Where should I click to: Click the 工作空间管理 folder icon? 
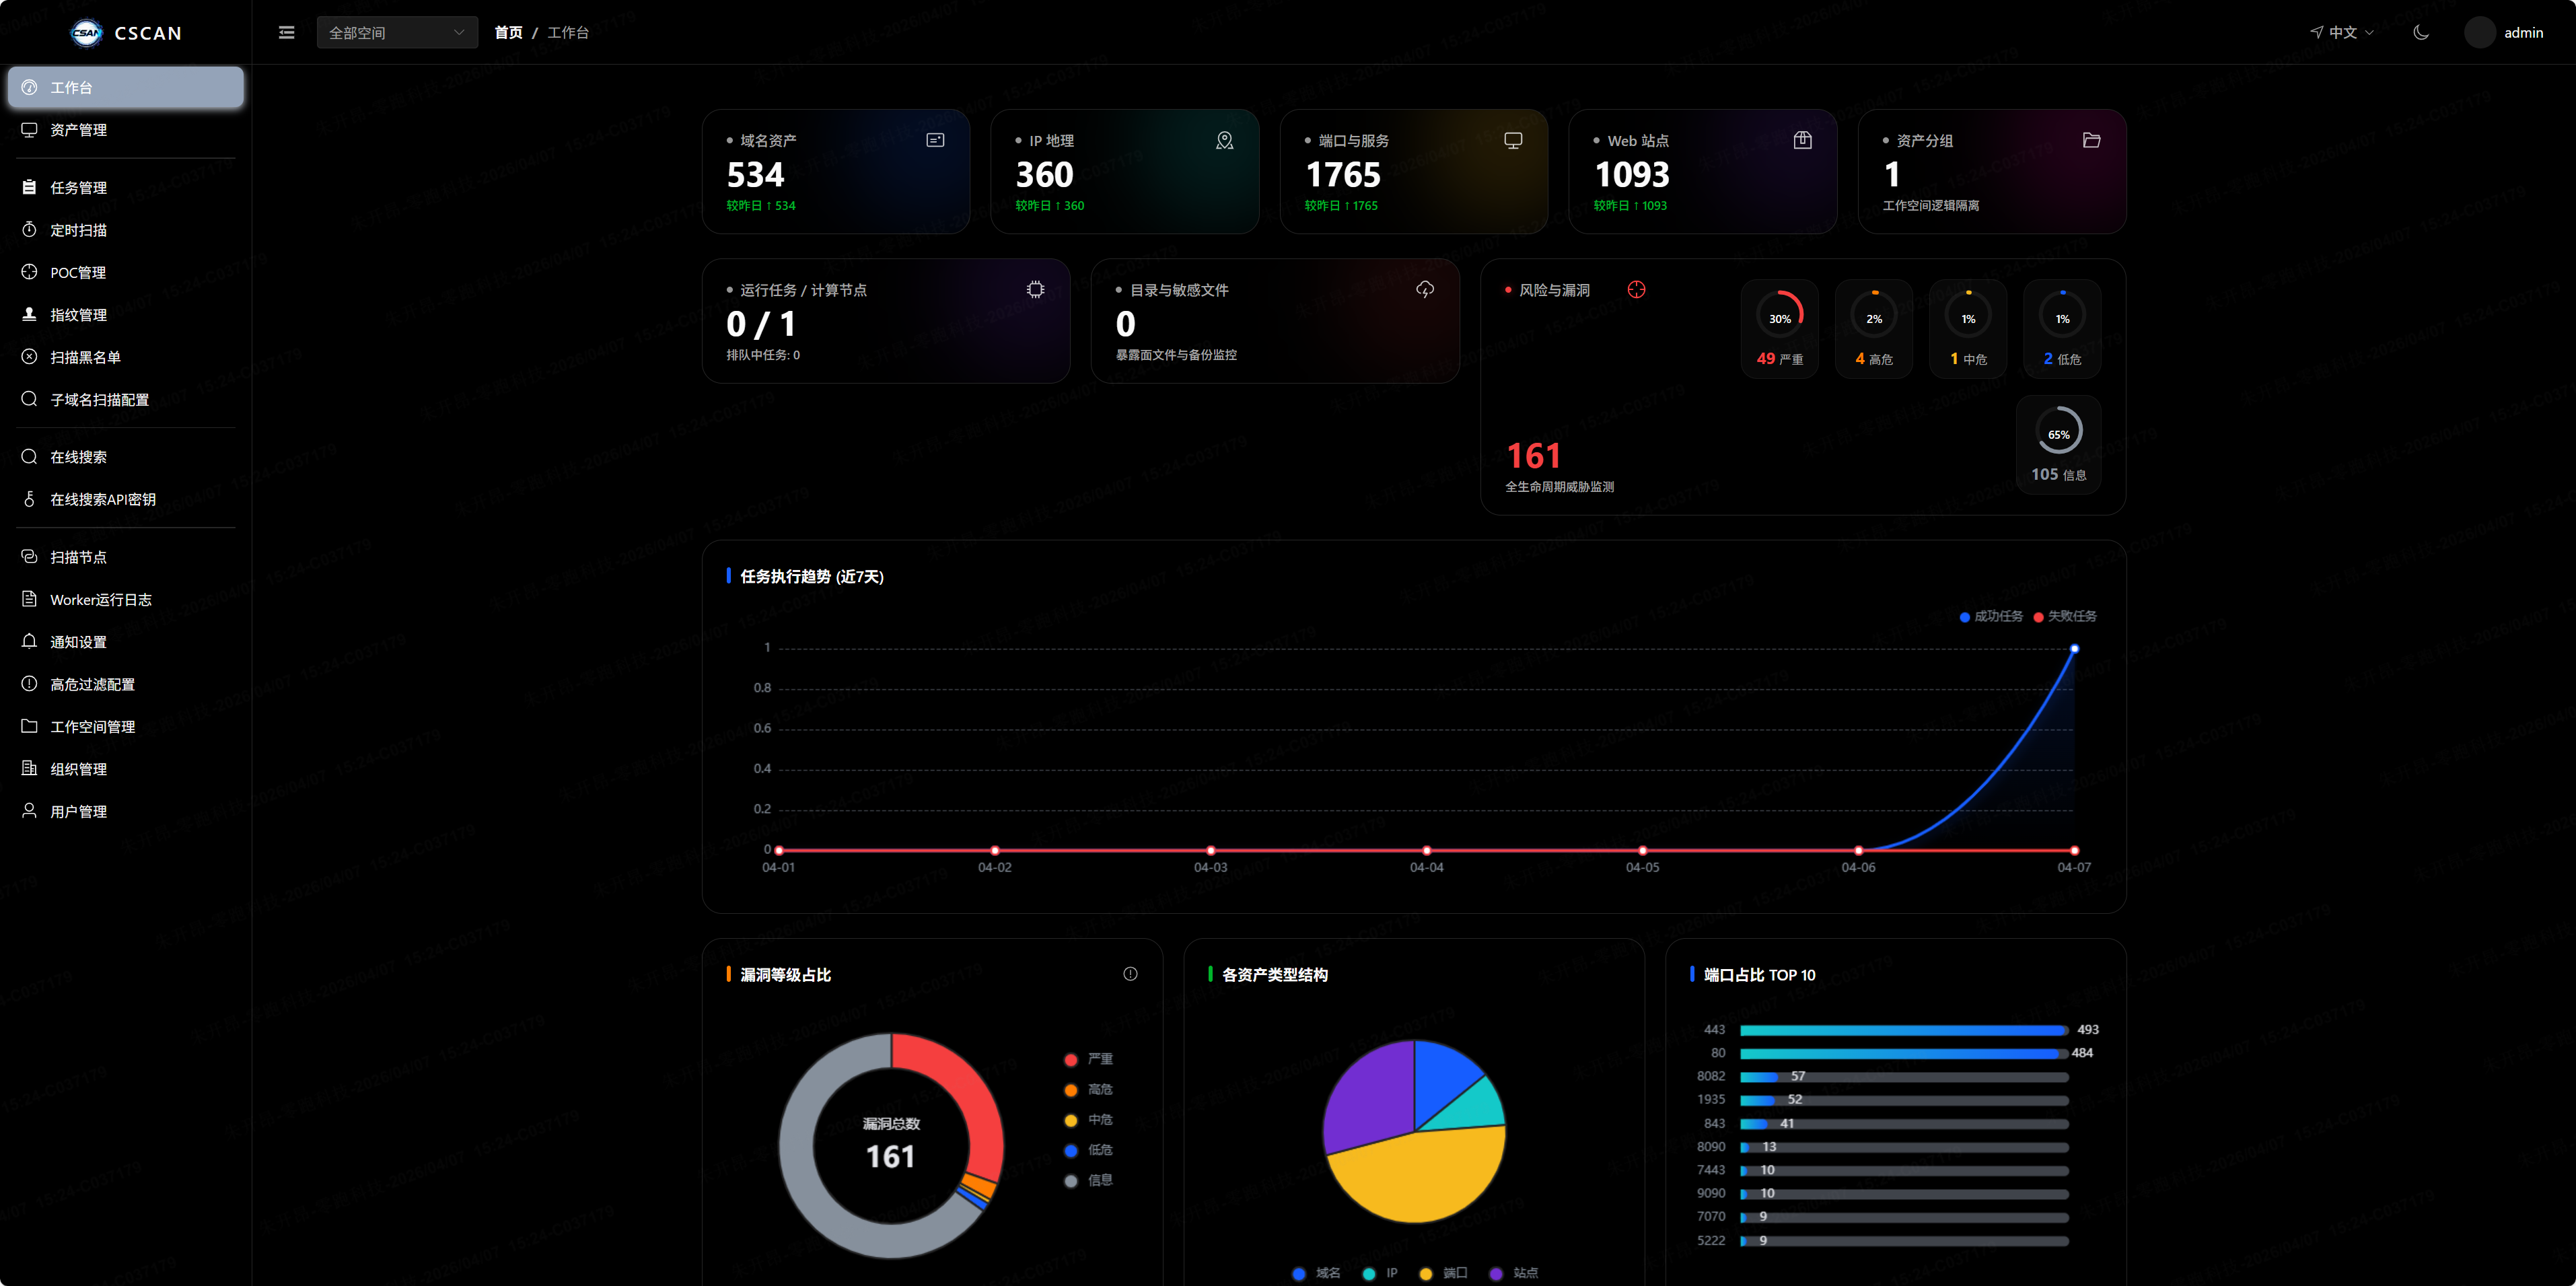point(29,726)
